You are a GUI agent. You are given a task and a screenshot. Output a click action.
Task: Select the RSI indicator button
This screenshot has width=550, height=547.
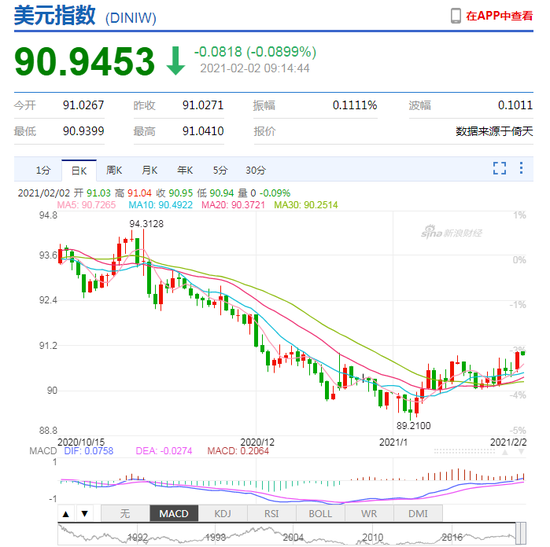coord(271,514)
